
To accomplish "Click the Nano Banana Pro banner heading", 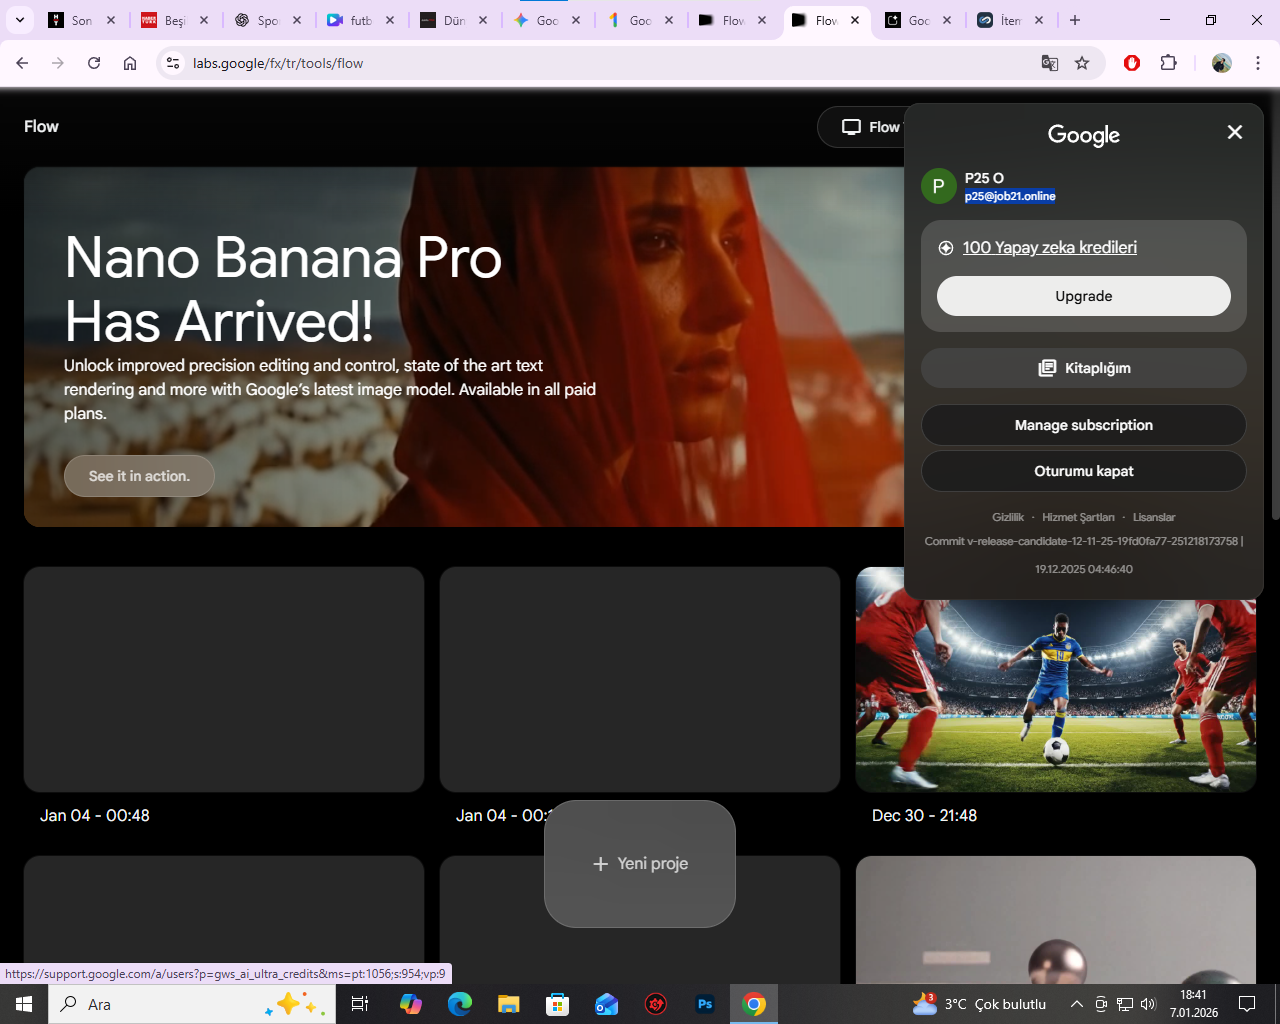I will tap(283, 289).
